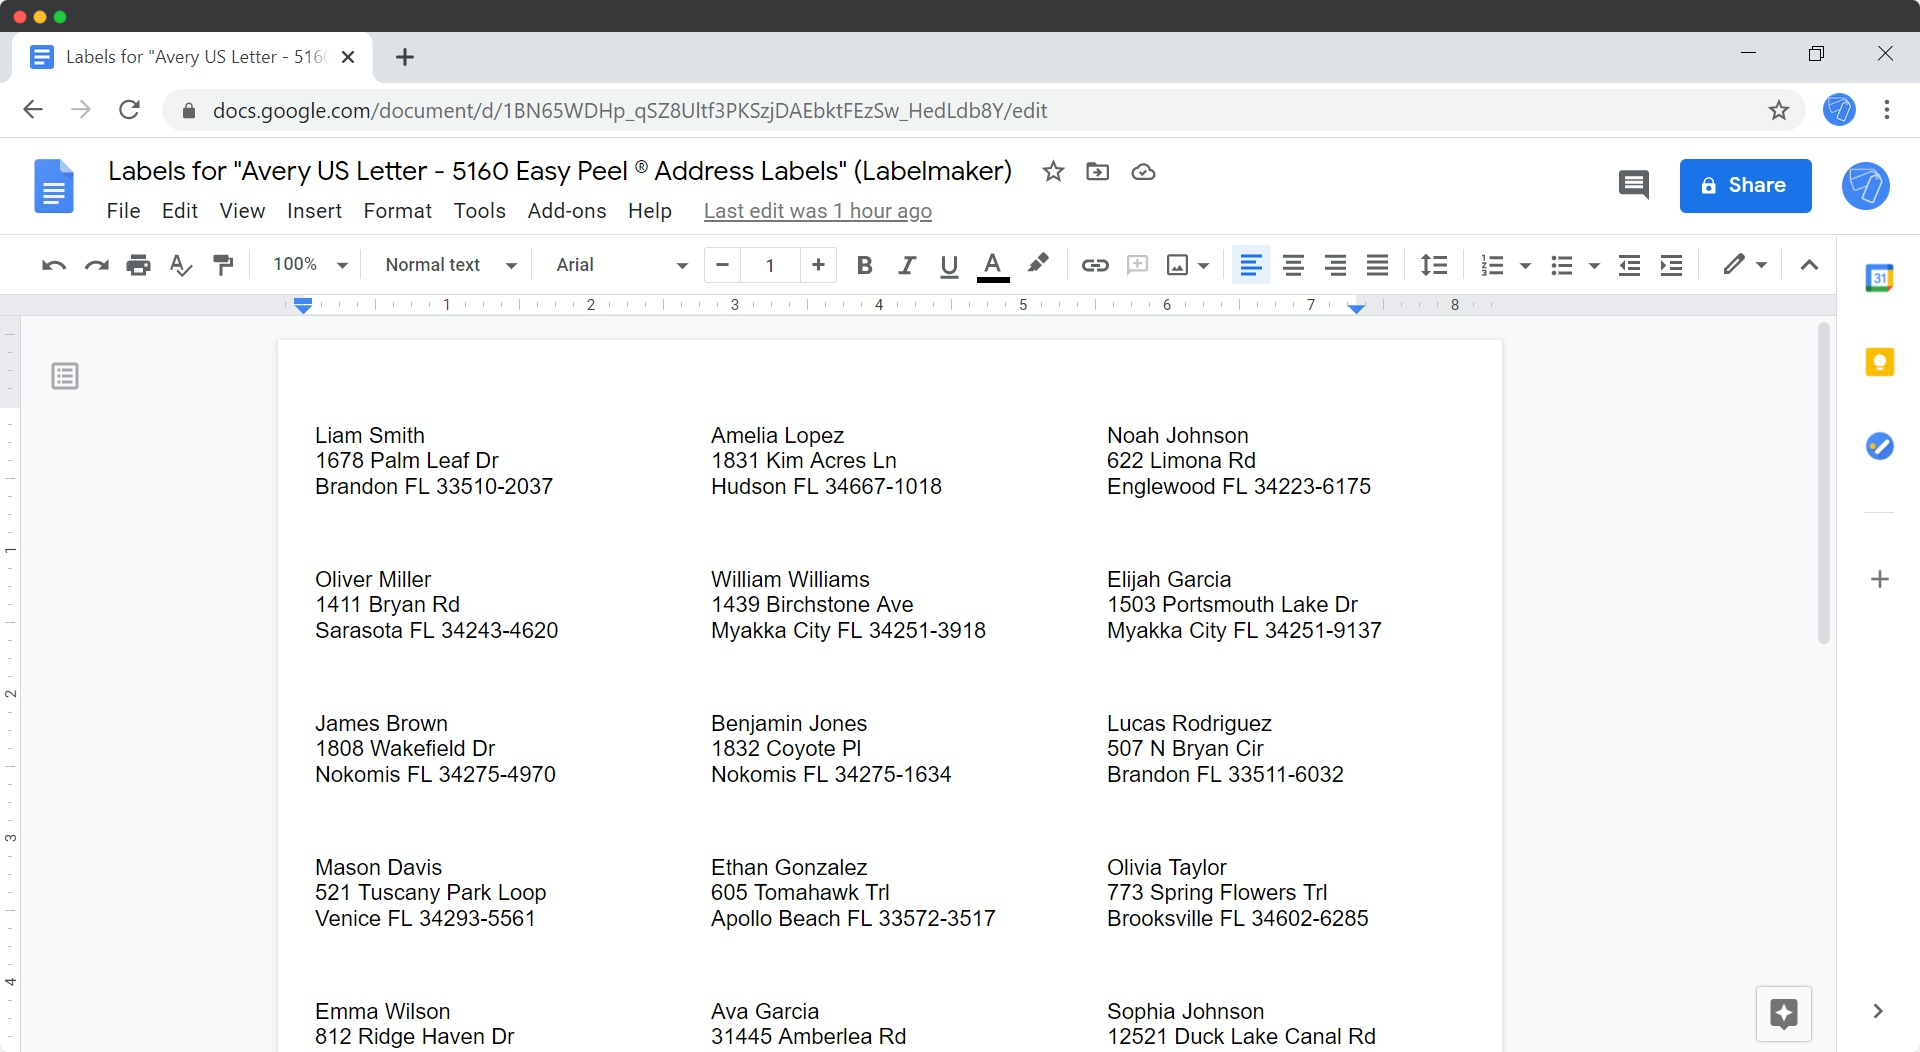Toggle italic formatting
The image size is (1920, 1052).
coord(907,265)
